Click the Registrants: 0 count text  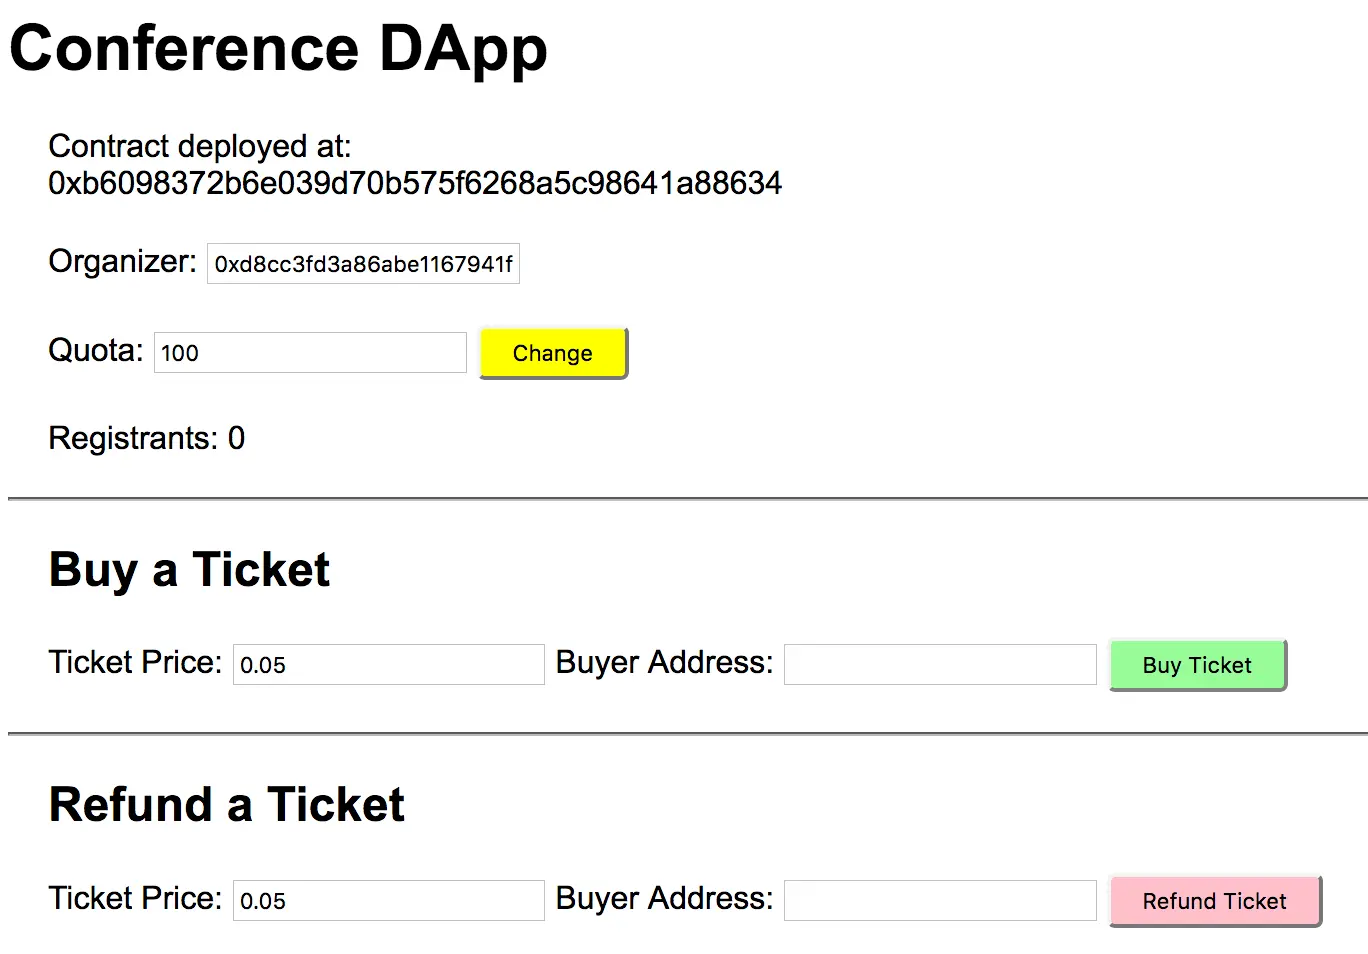[x=147, y=438]
